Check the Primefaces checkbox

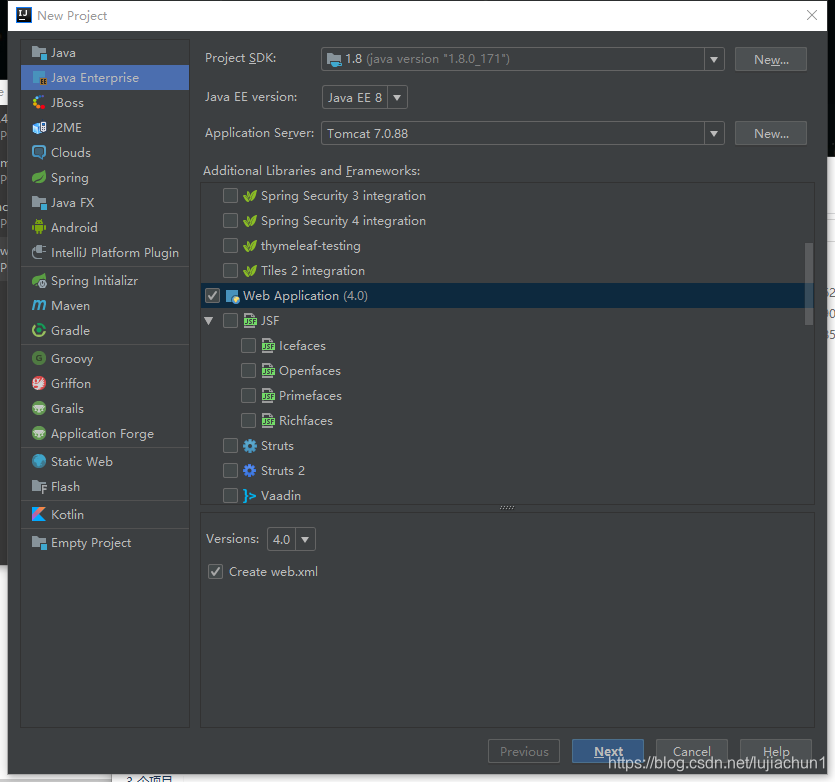[x=248, y=395]
